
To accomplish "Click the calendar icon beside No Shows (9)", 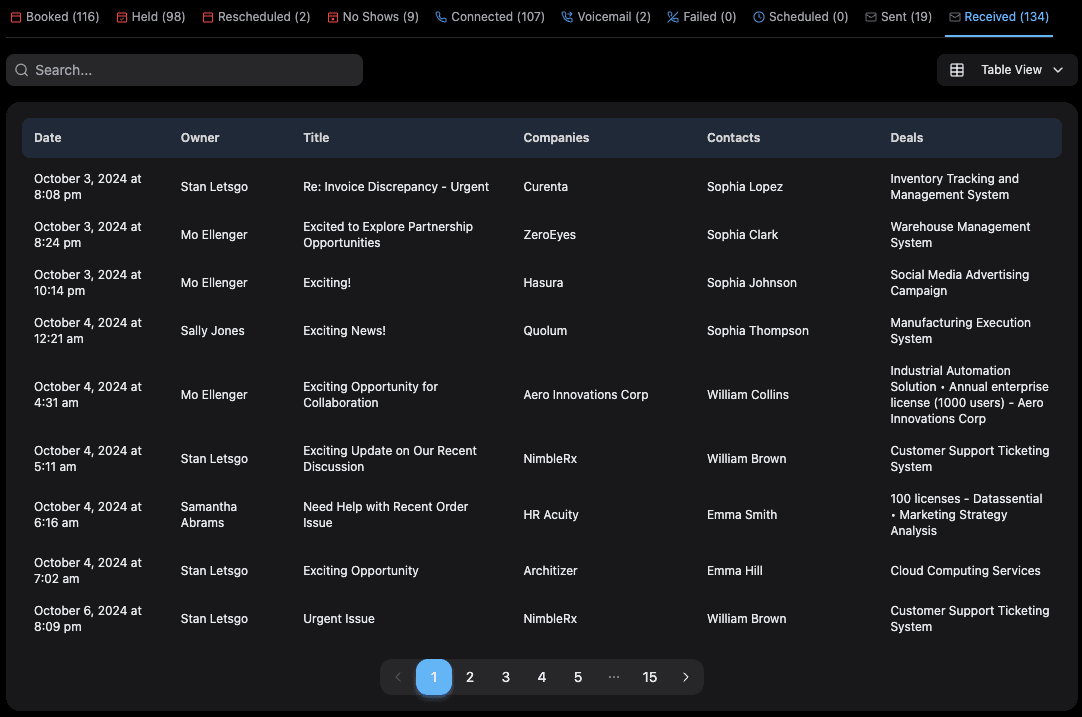I will tap(333, 17).
